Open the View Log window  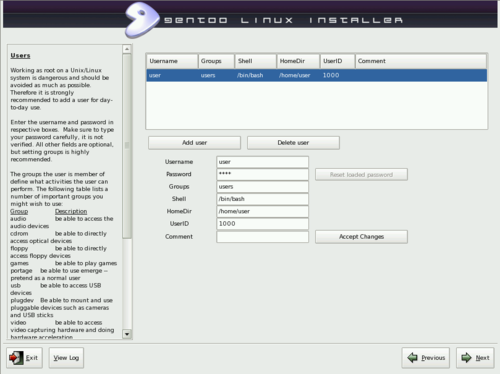click(66, 358)
